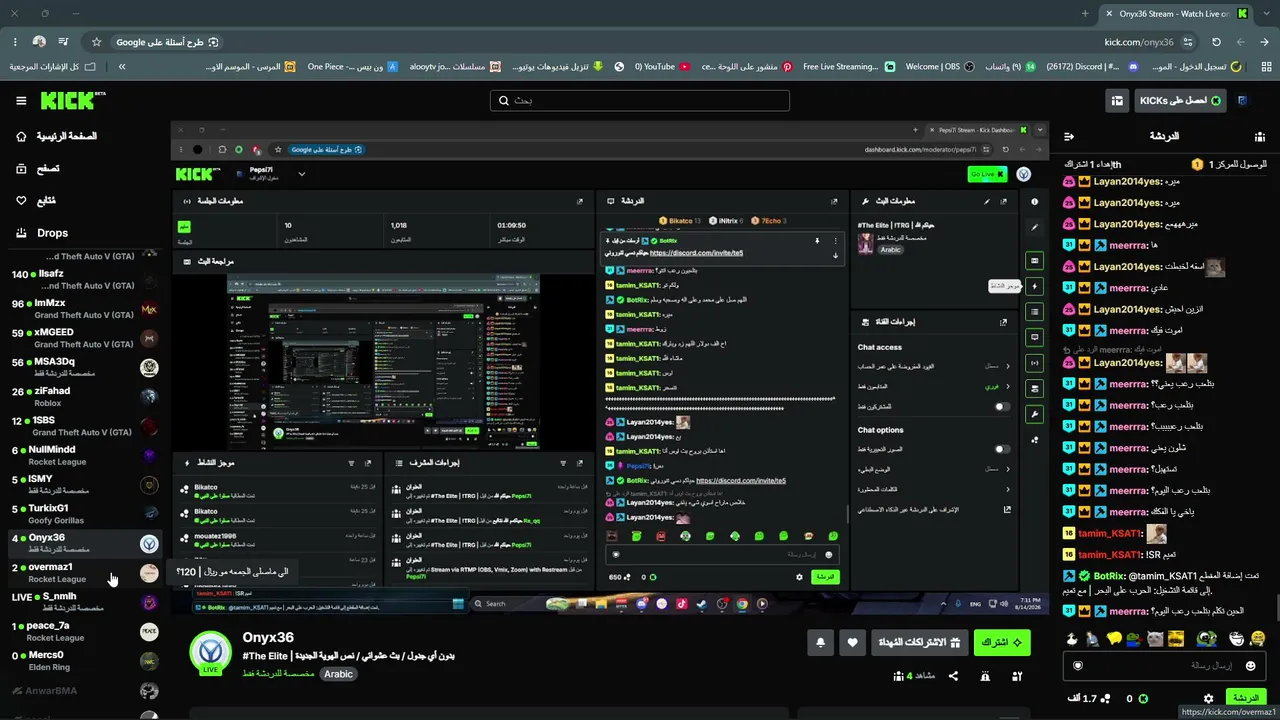1280x720 pixels.
Task: Bookmark this page with the star icon
Action: pyautogui.click(x=96, y=42)
